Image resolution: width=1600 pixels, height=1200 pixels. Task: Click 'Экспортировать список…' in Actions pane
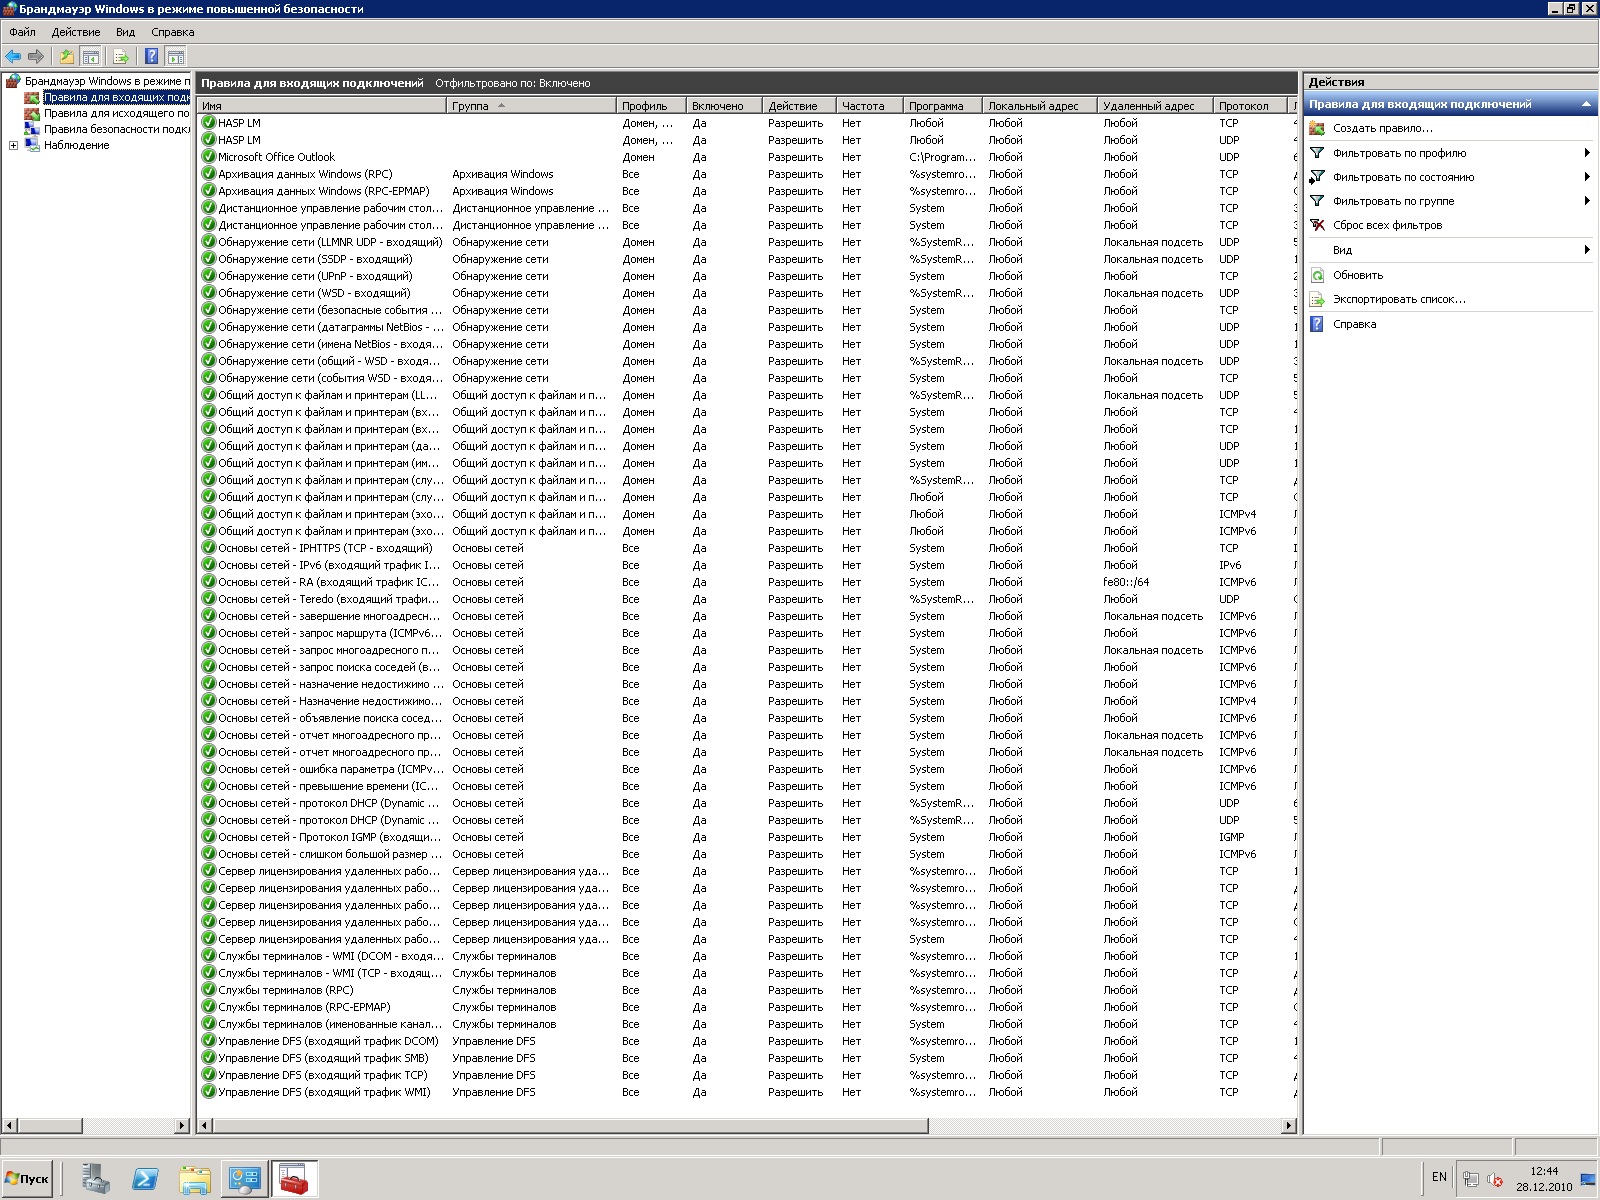(1399, 299)
